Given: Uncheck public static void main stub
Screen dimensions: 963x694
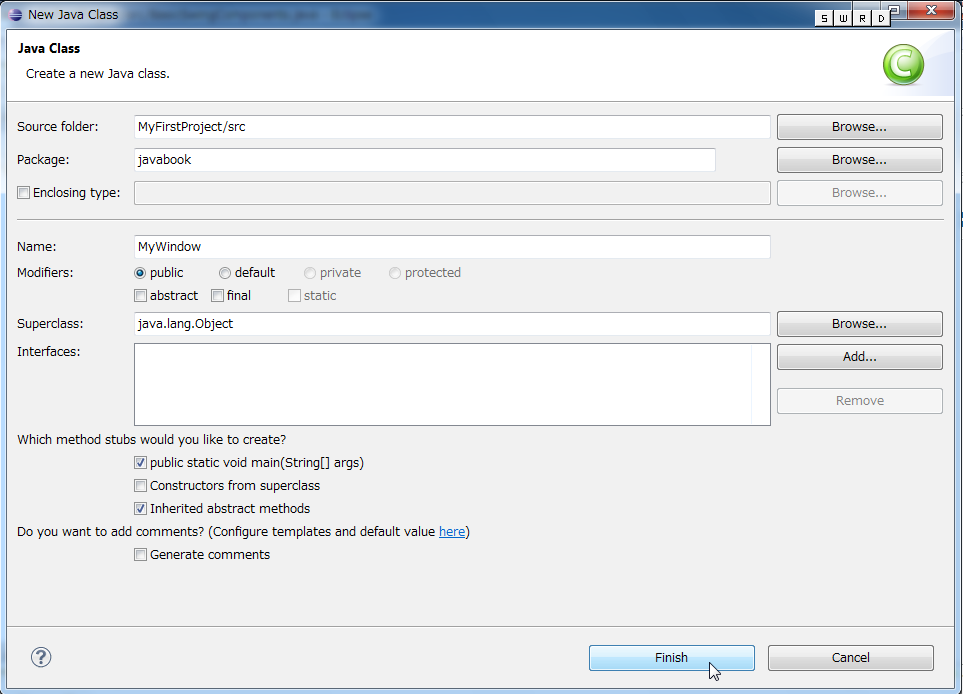Looking at the screenshot, I should pos(140,463).
